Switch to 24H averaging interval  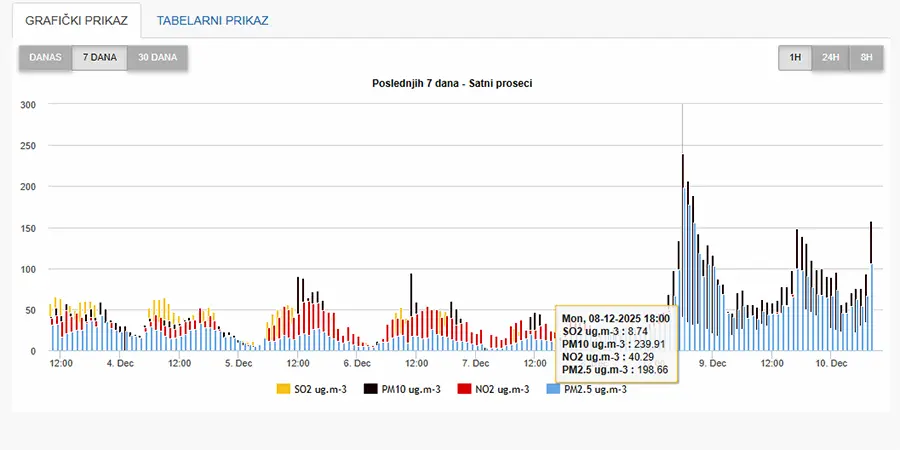[830, 57]
